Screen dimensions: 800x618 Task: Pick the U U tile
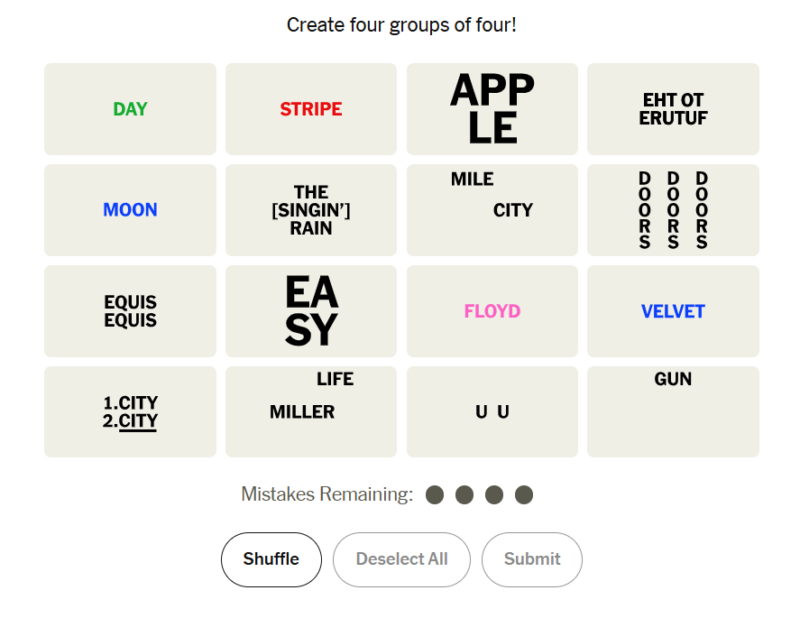(492, 412)
